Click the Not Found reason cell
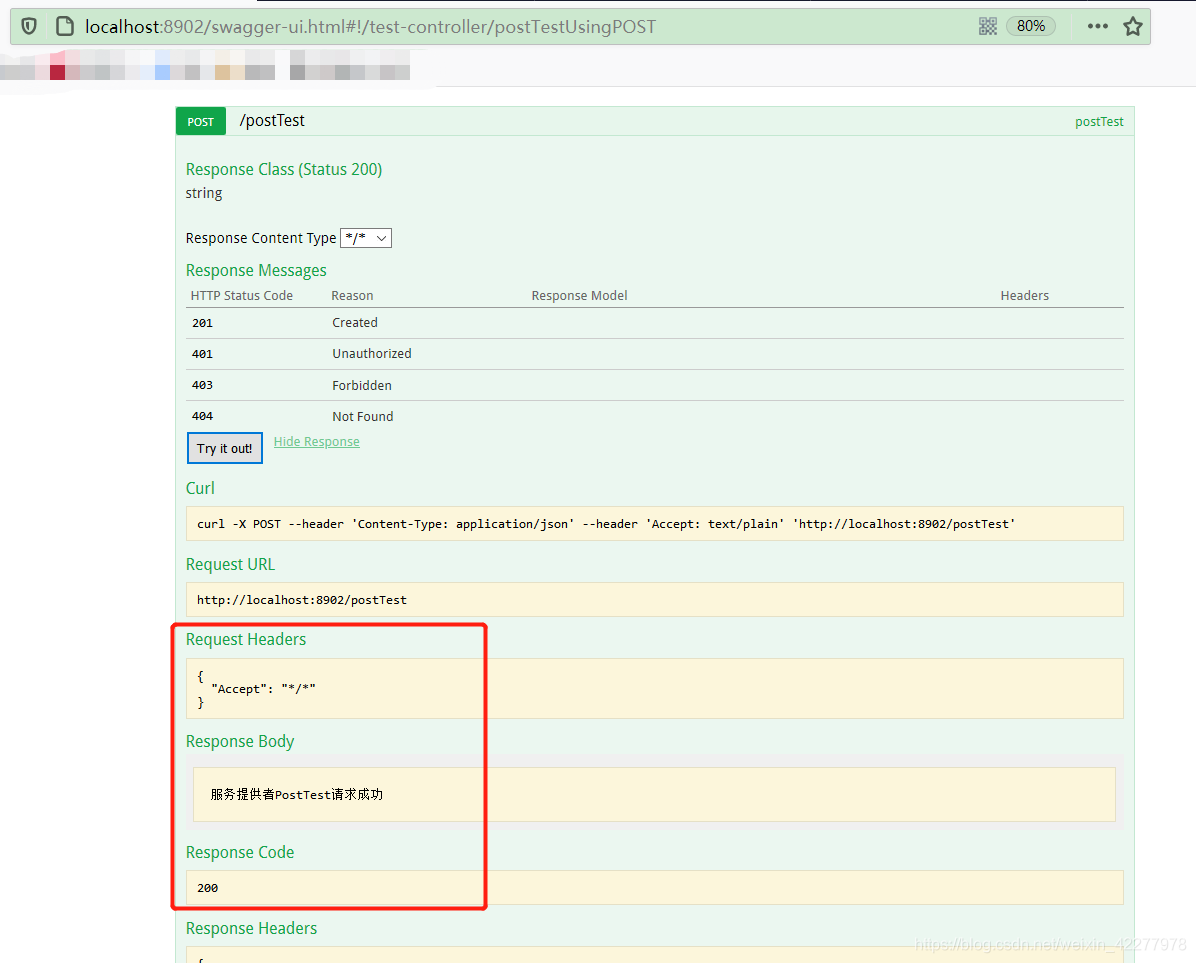 pyautogui.click(x=363, y=416)
